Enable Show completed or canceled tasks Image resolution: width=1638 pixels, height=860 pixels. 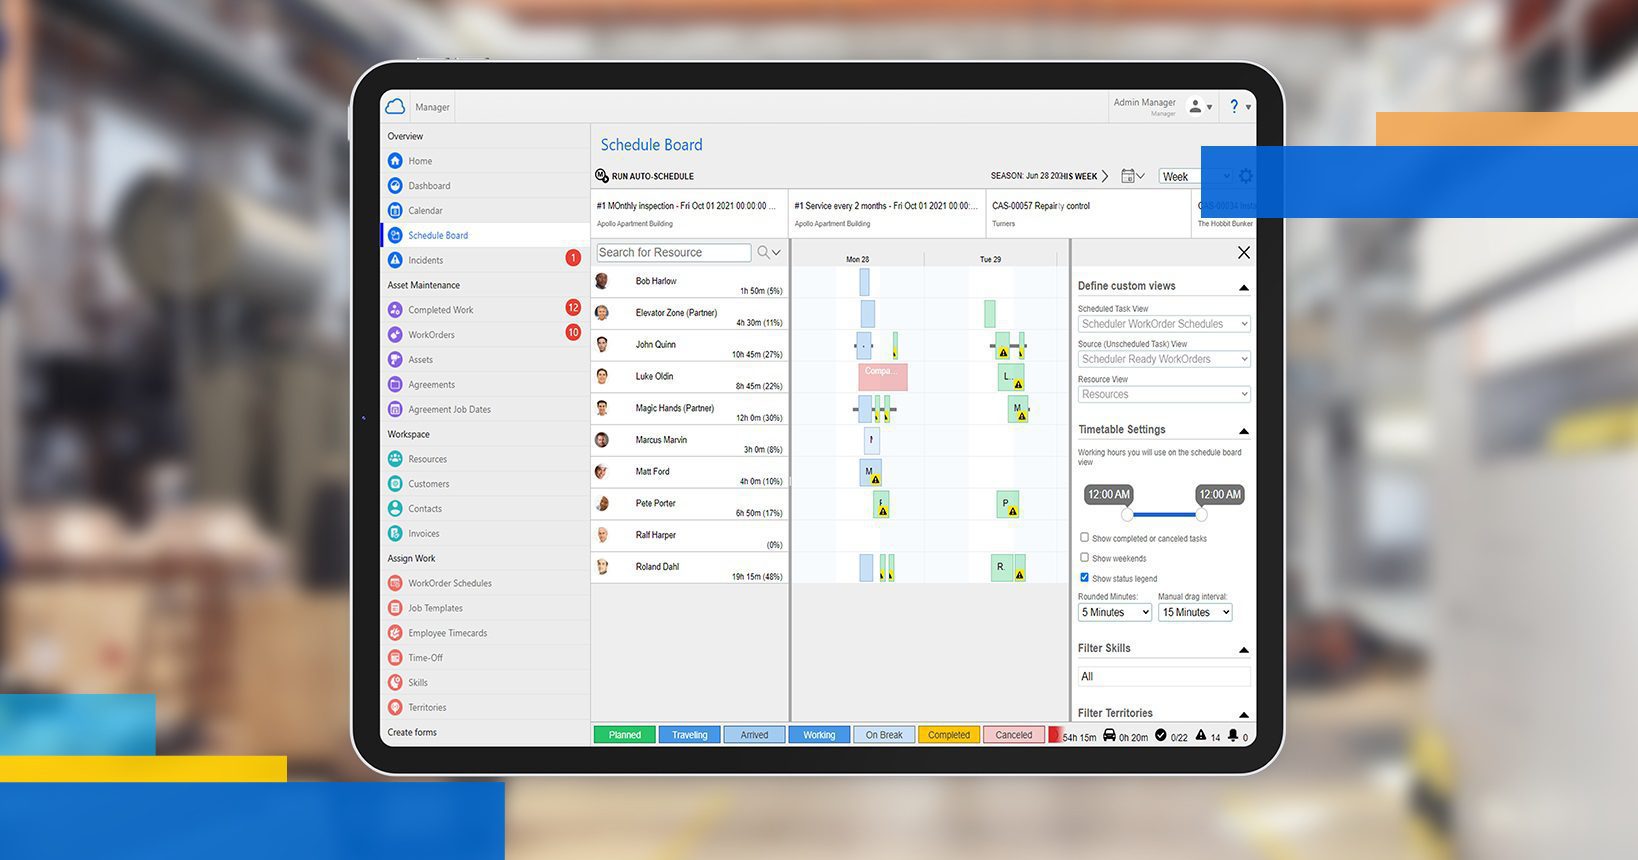(x=1084, y=538)
